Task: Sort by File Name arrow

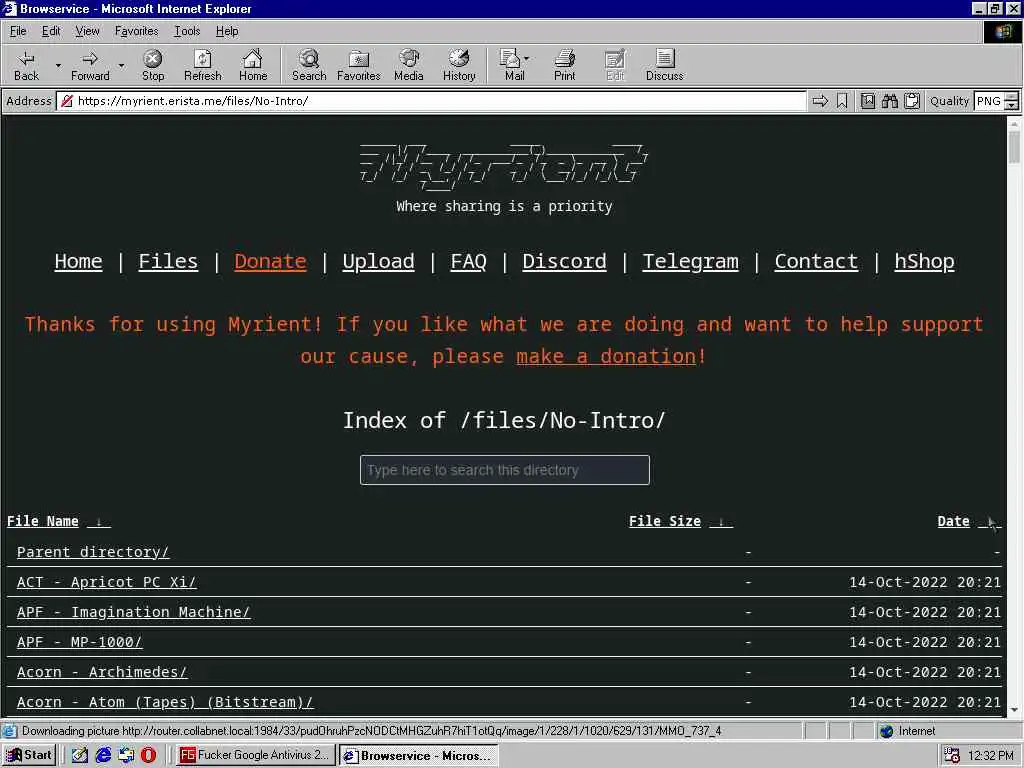Action: (99, 522)
